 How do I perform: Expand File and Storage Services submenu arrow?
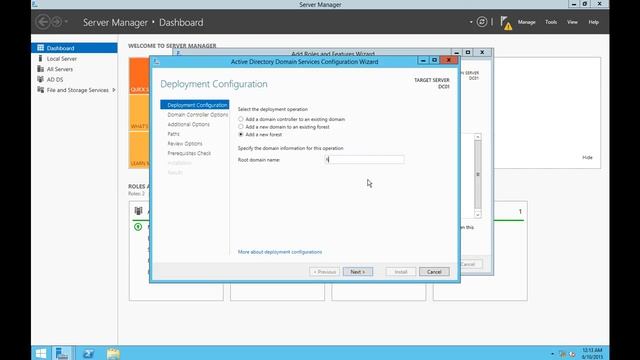click(x=114, y=90)
